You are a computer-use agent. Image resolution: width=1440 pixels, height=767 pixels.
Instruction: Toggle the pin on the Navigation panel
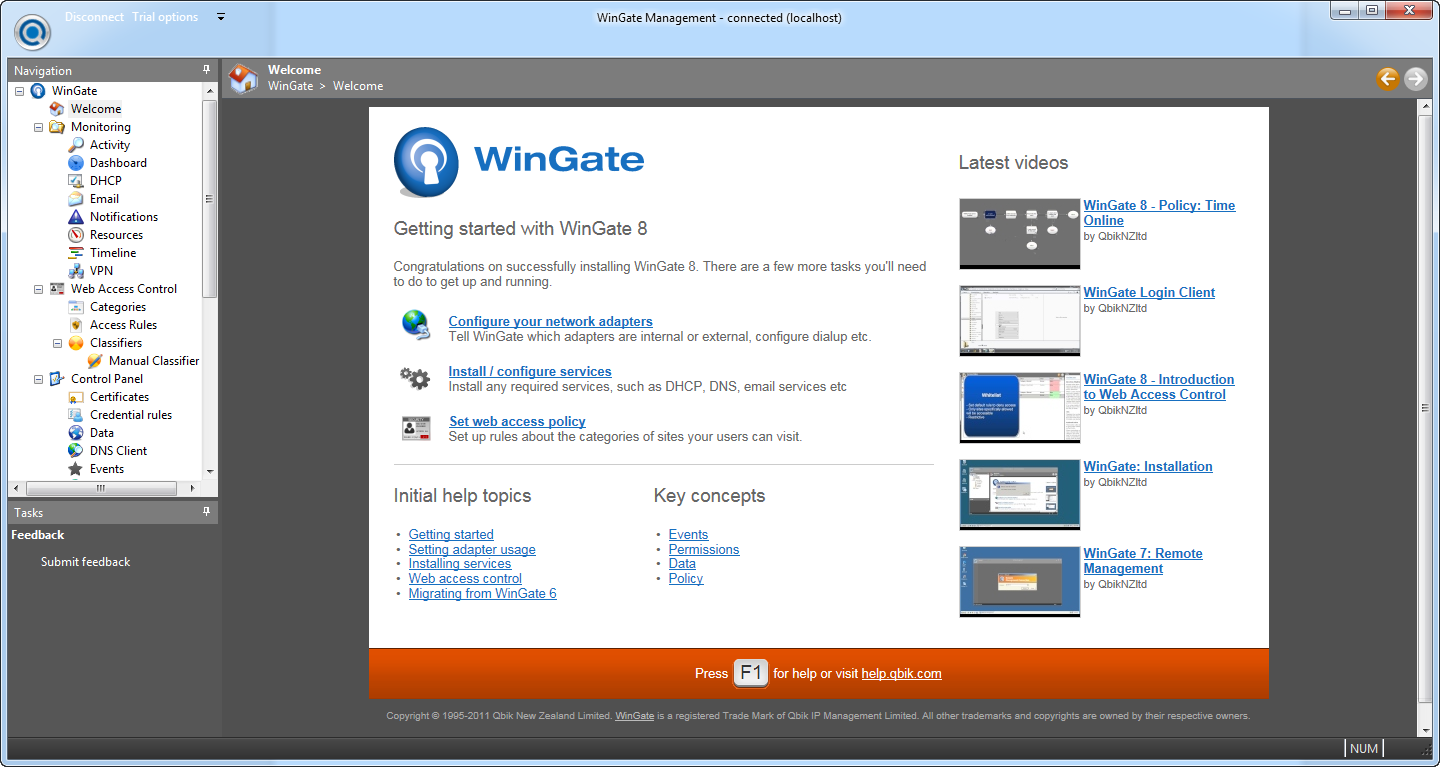207,70
